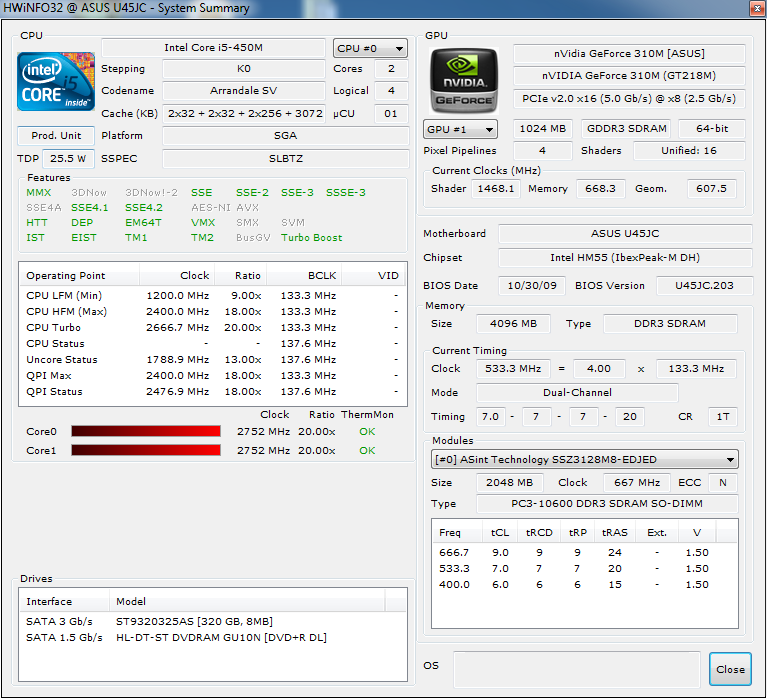The width and height of the screenshot is (767, 699).
Task: Click the Intel Core i5 logo
Action: (x=56, y=81)
